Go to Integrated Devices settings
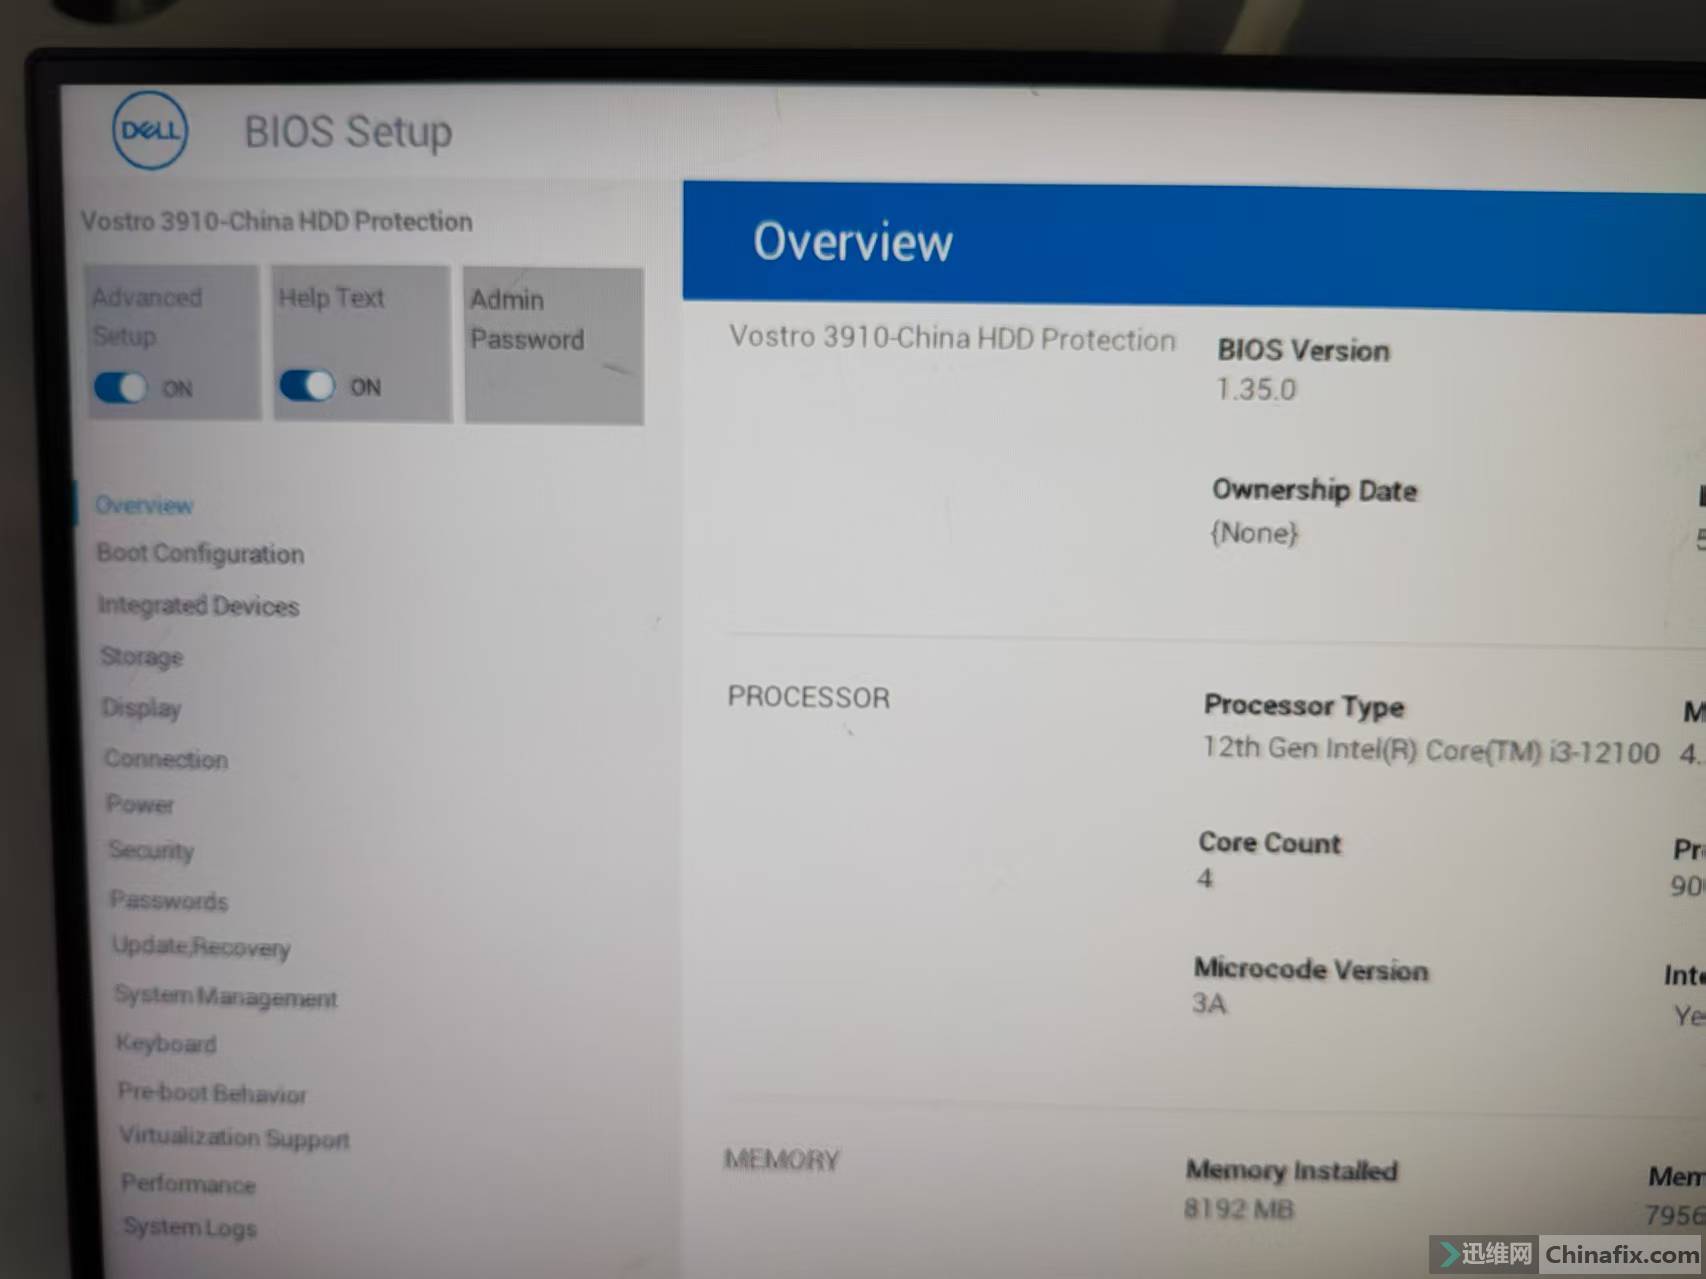Screen dimensions: 1706x1279 (x=198, y=606)
